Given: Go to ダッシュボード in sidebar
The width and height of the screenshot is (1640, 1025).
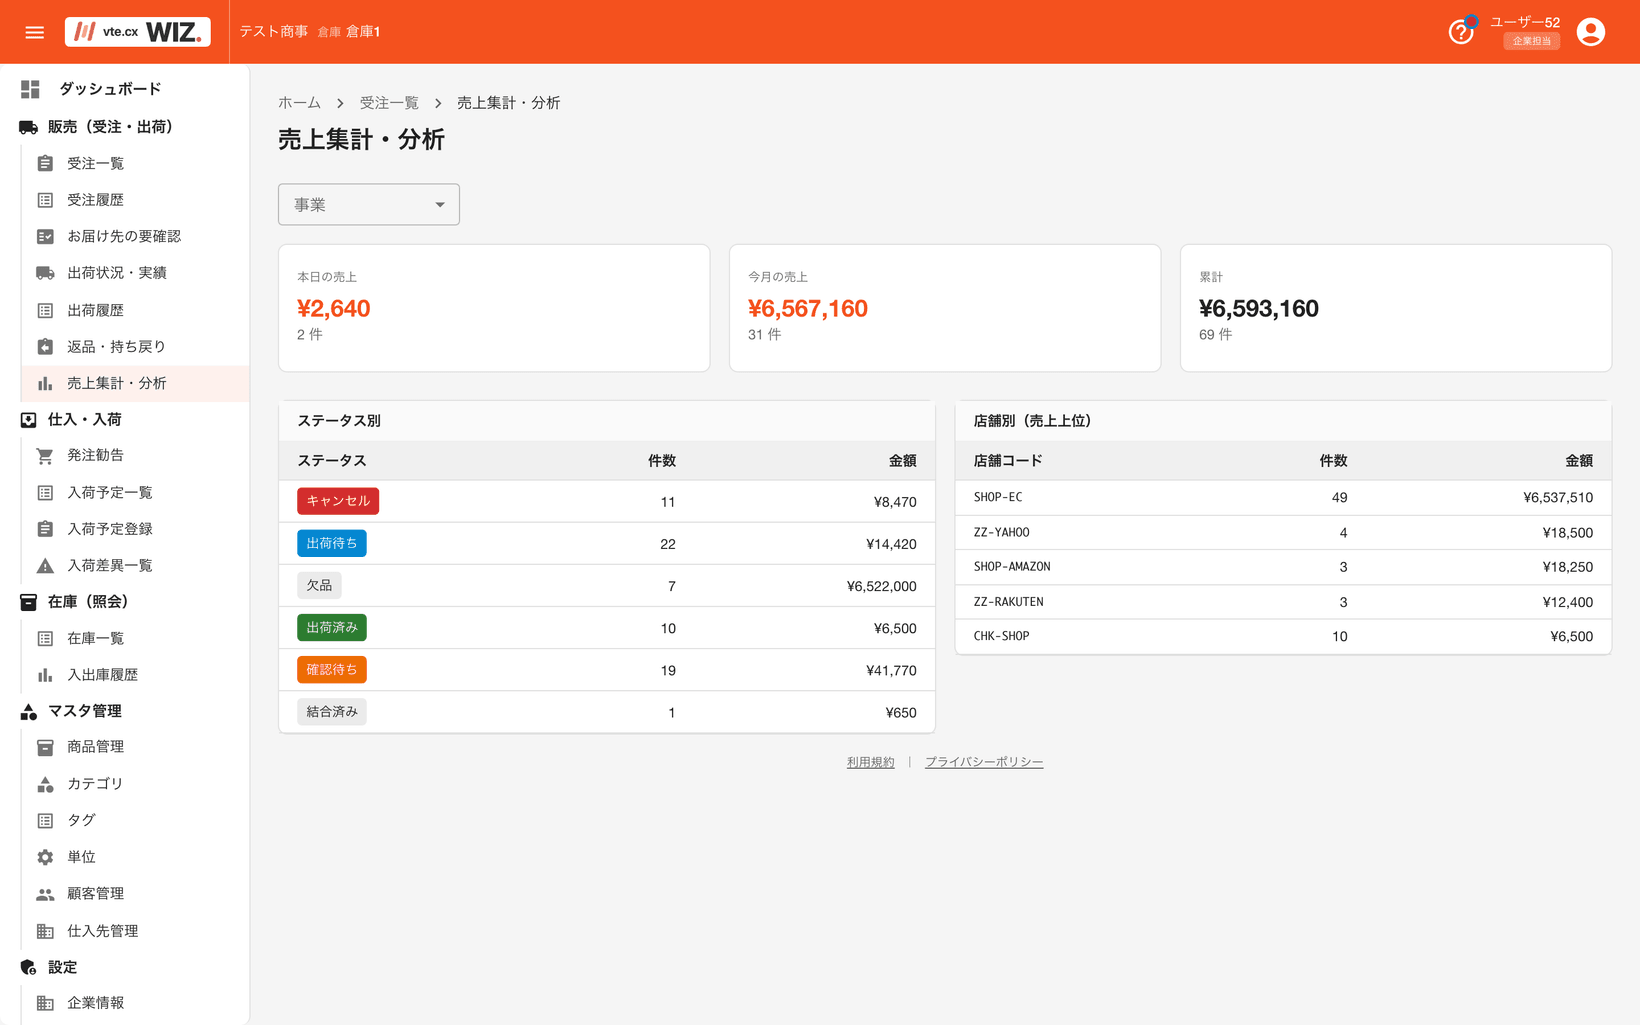Looking at the screenshot, I should pos(110,89).
